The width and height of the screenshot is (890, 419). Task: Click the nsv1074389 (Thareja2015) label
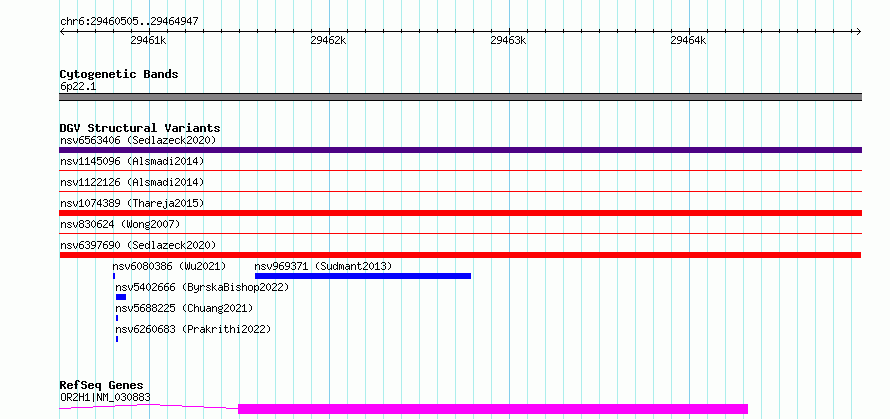tap(132, 203)
